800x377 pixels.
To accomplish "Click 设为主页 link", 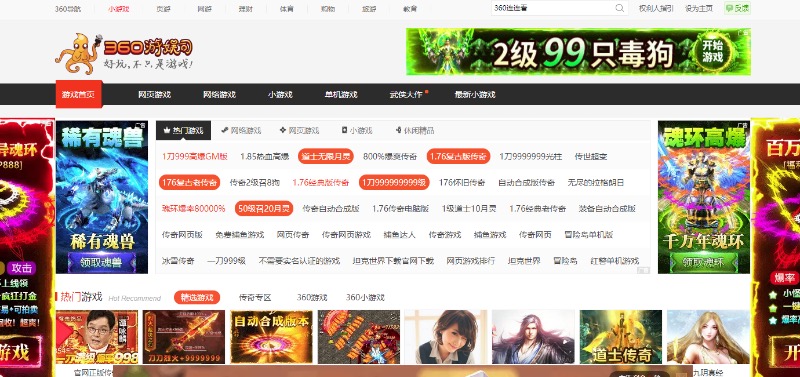I will point(699,8).
